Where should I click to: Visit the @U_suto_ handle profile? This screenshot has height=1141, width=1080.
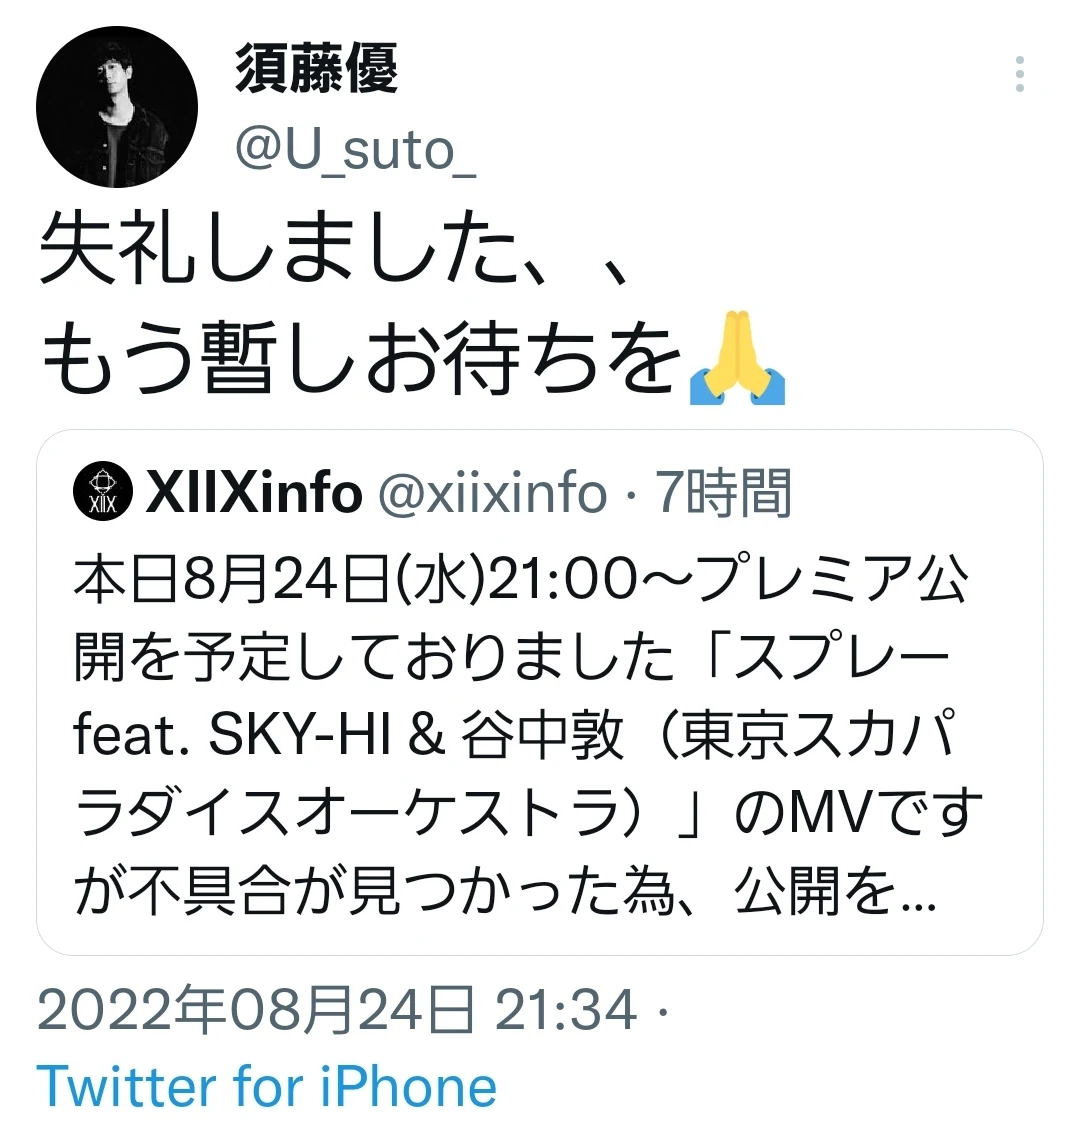(x=355, y=151)
